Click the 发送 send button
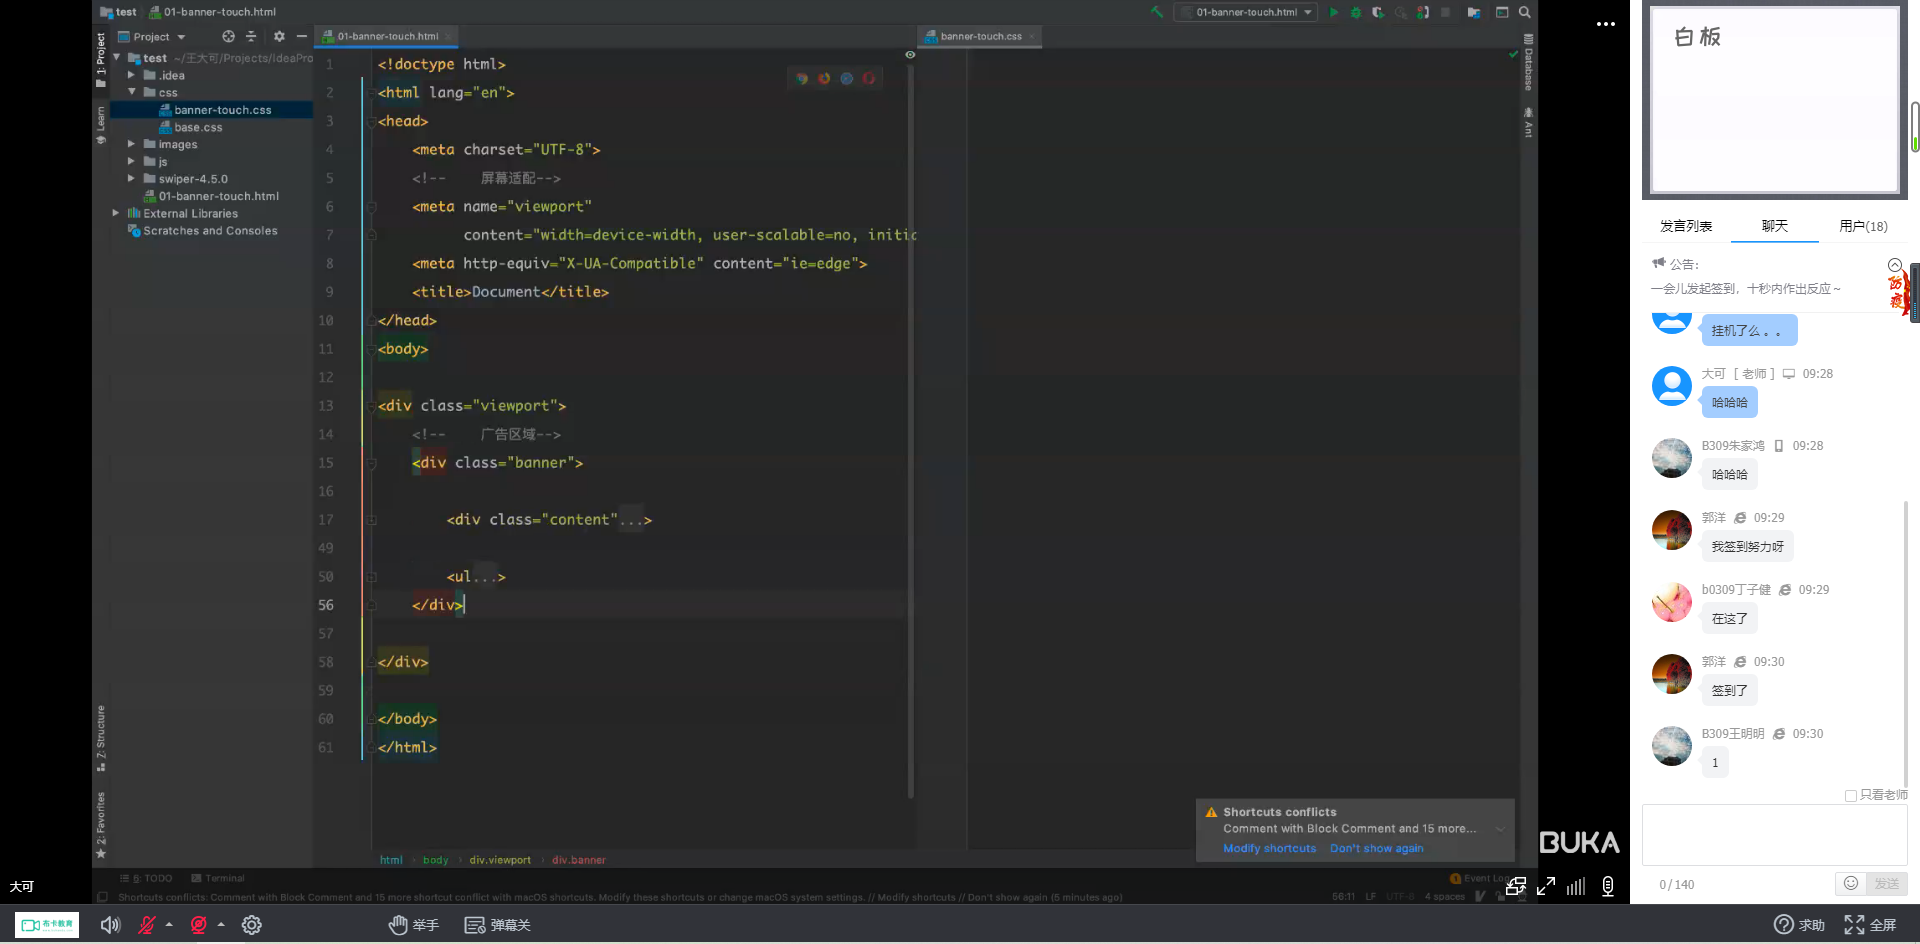Screen dimensions: 1920x944 coord(1887,883)
